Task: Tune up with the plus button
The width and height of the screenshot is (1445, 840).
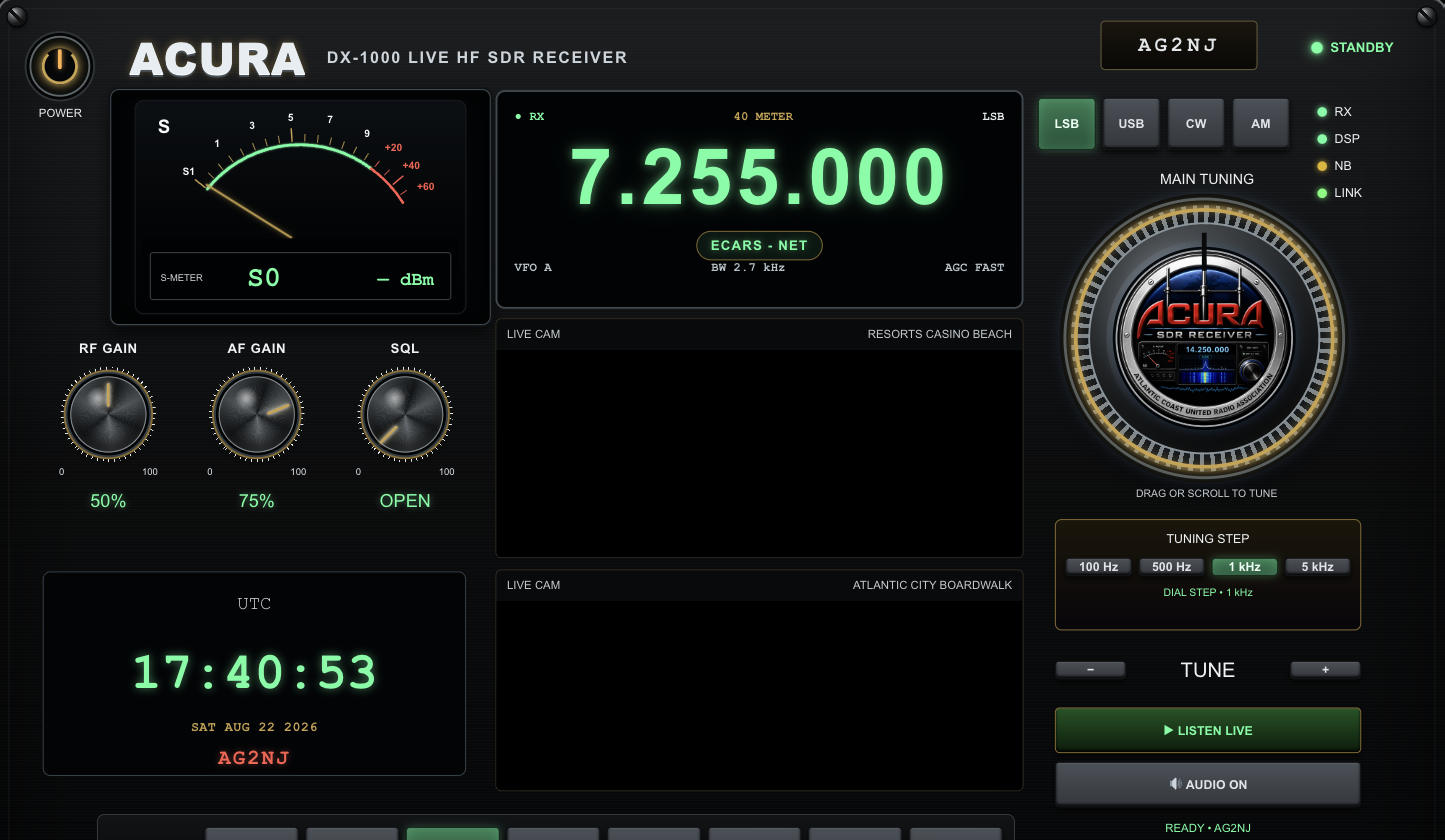Action: [x=1325, y=670]
